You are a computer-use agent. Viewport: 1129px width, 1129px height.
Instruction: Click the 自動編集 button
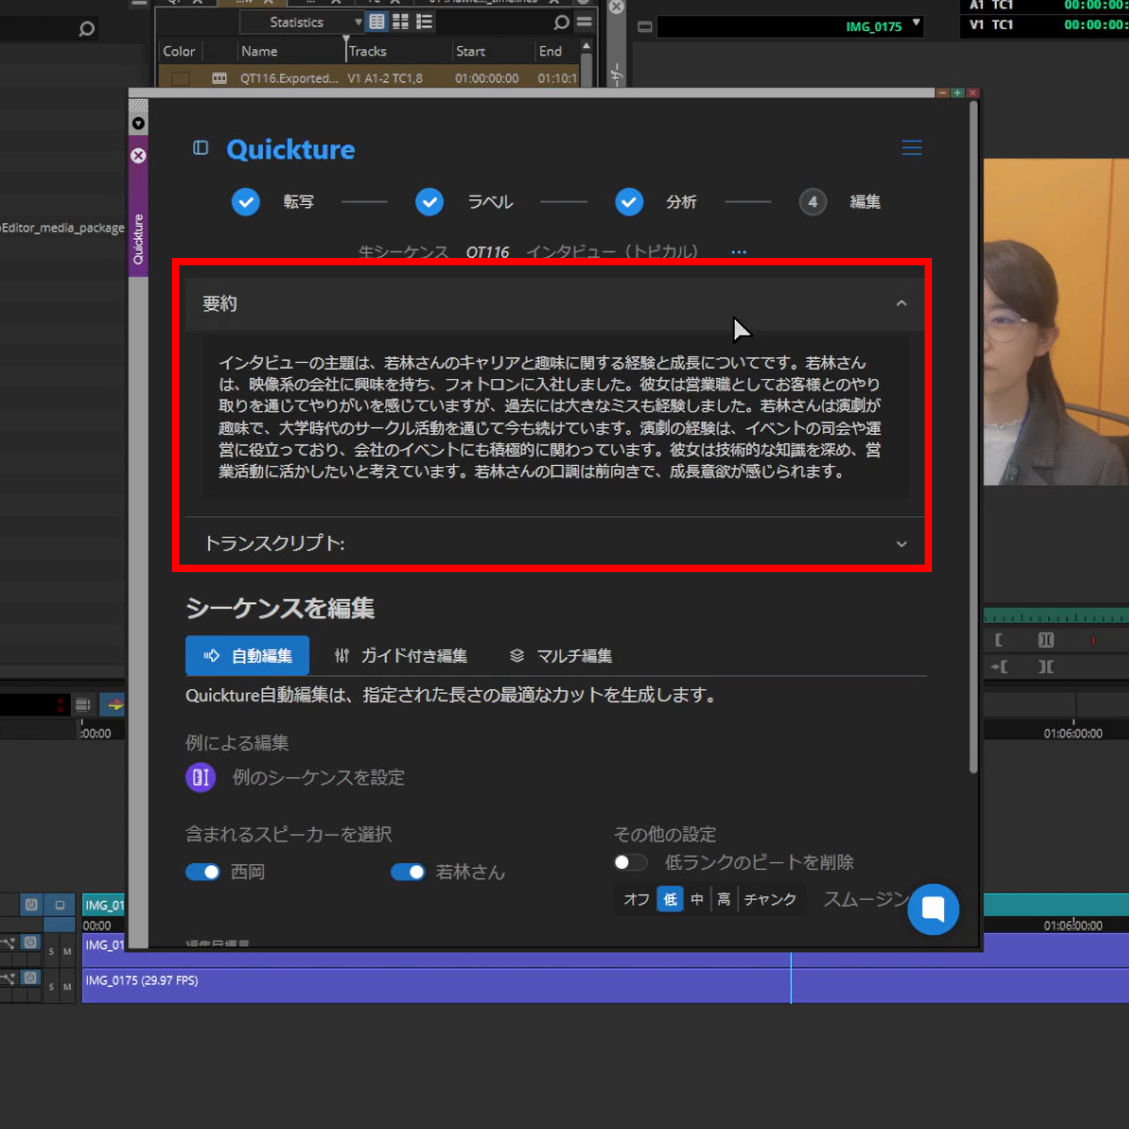click(247, 656)
